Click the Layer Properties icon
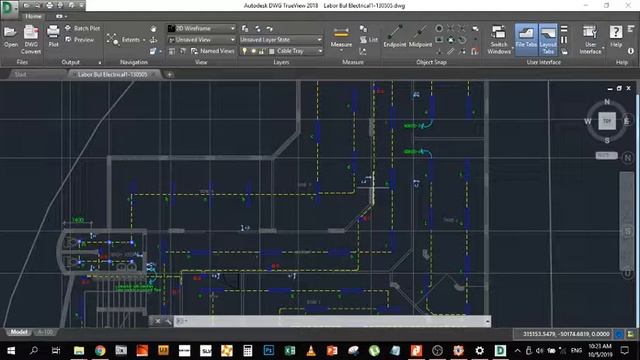This screenshot has width=640, height=360. 244,28
